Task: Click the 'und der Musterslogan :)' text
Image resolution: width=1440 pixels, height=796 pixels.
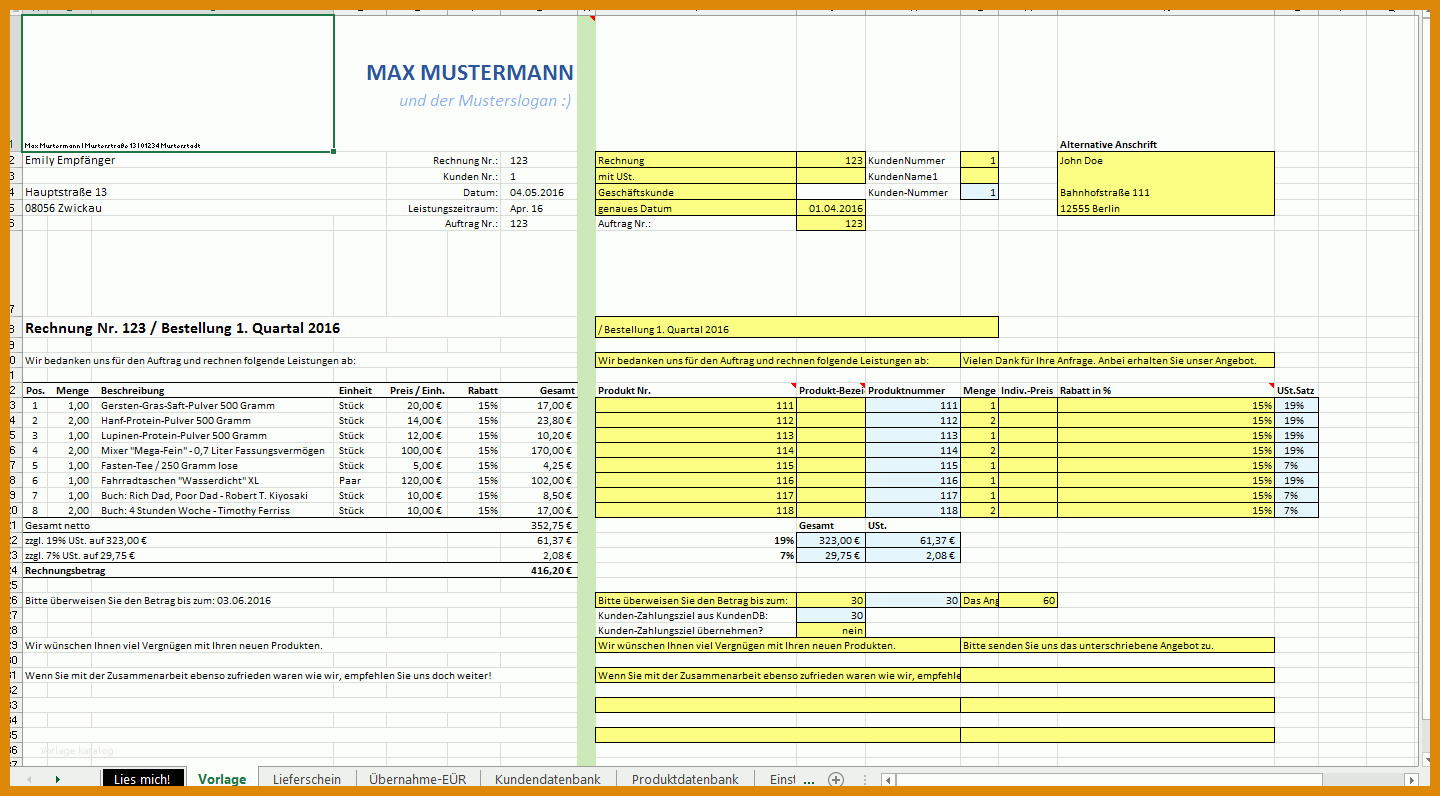Action: click(x=485, y=100)
